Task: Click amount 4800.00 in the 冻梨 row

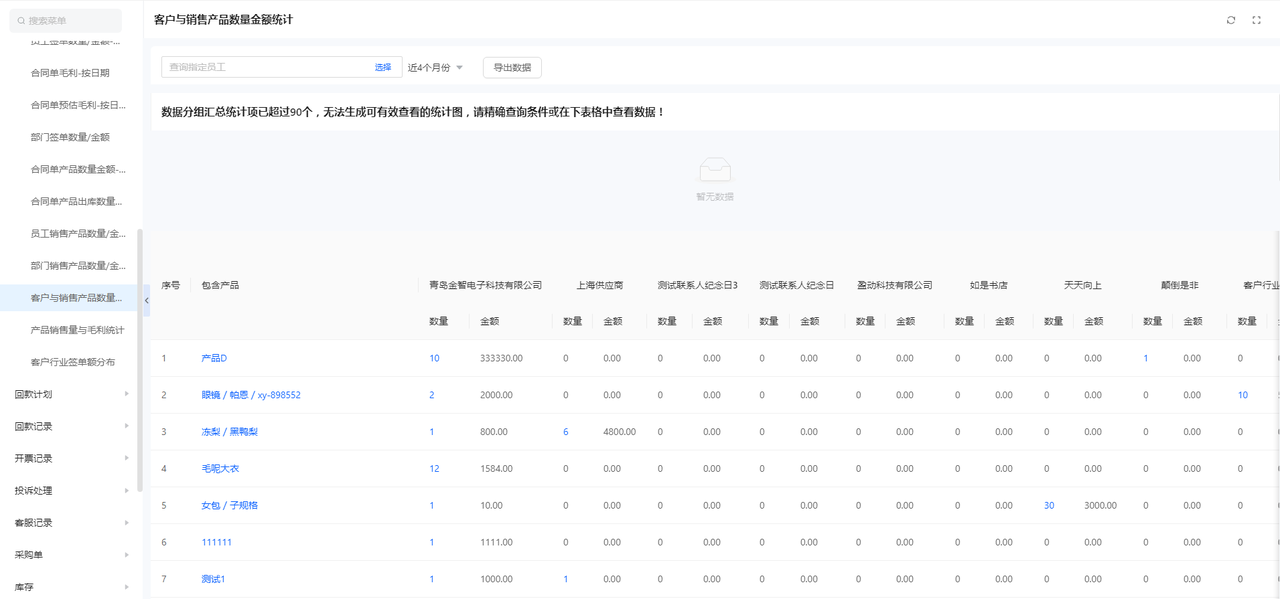Action: click(x=620, y=432)
